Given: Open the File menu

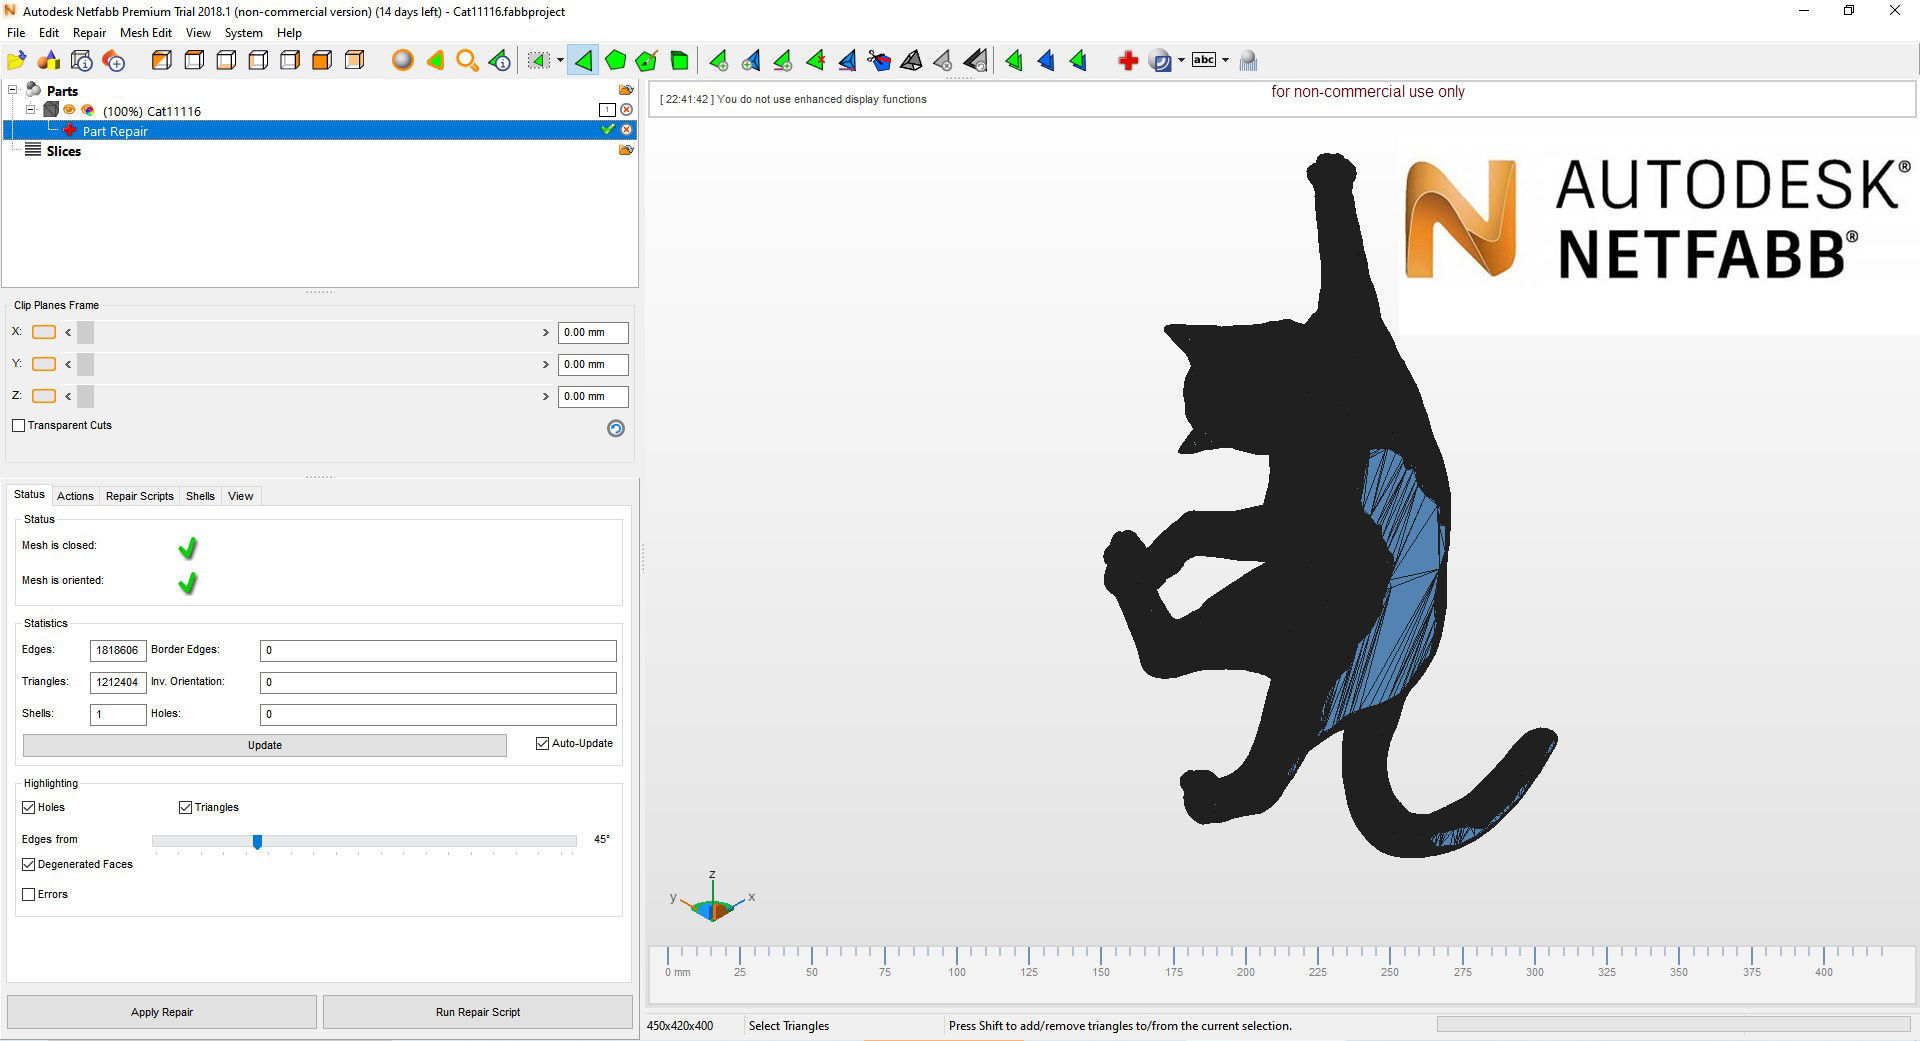Looking at the screenshot, I should pos(16,33).
